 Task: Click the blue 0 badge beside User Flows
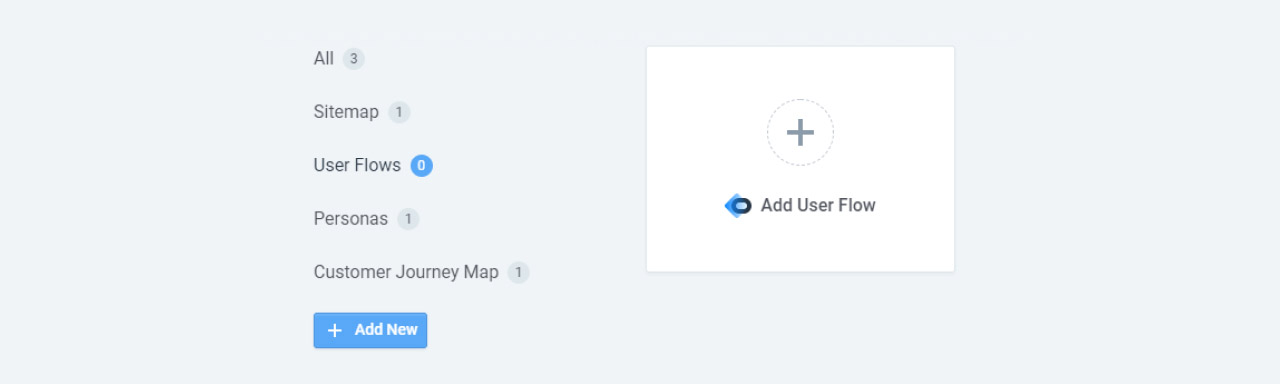click(x=422, y=166)
